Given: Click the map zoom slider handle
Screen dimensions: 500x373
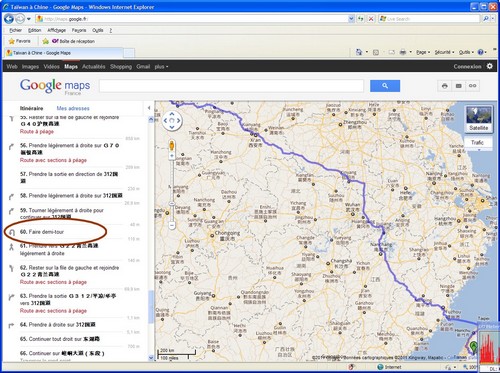Looking at the screenshot, I should pyautogui.click(x=172, y=203).
